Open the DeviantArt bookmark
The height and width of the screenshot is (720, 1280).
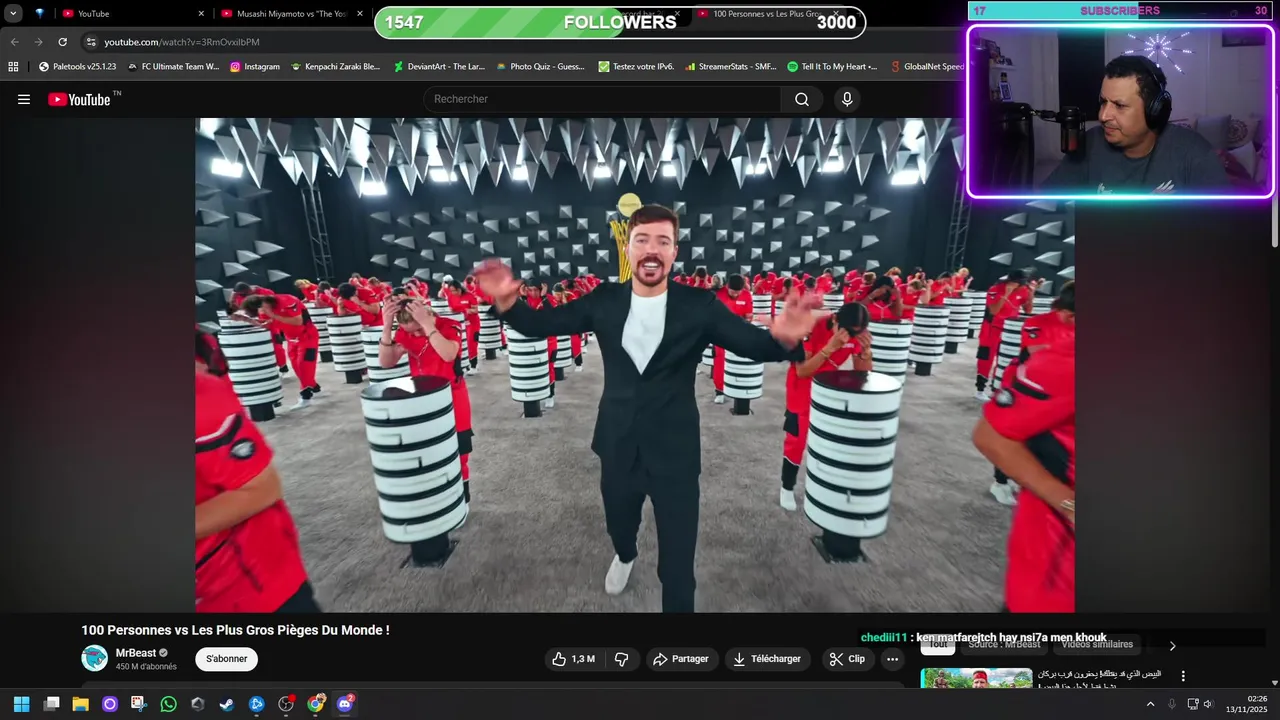pos(439,67)
